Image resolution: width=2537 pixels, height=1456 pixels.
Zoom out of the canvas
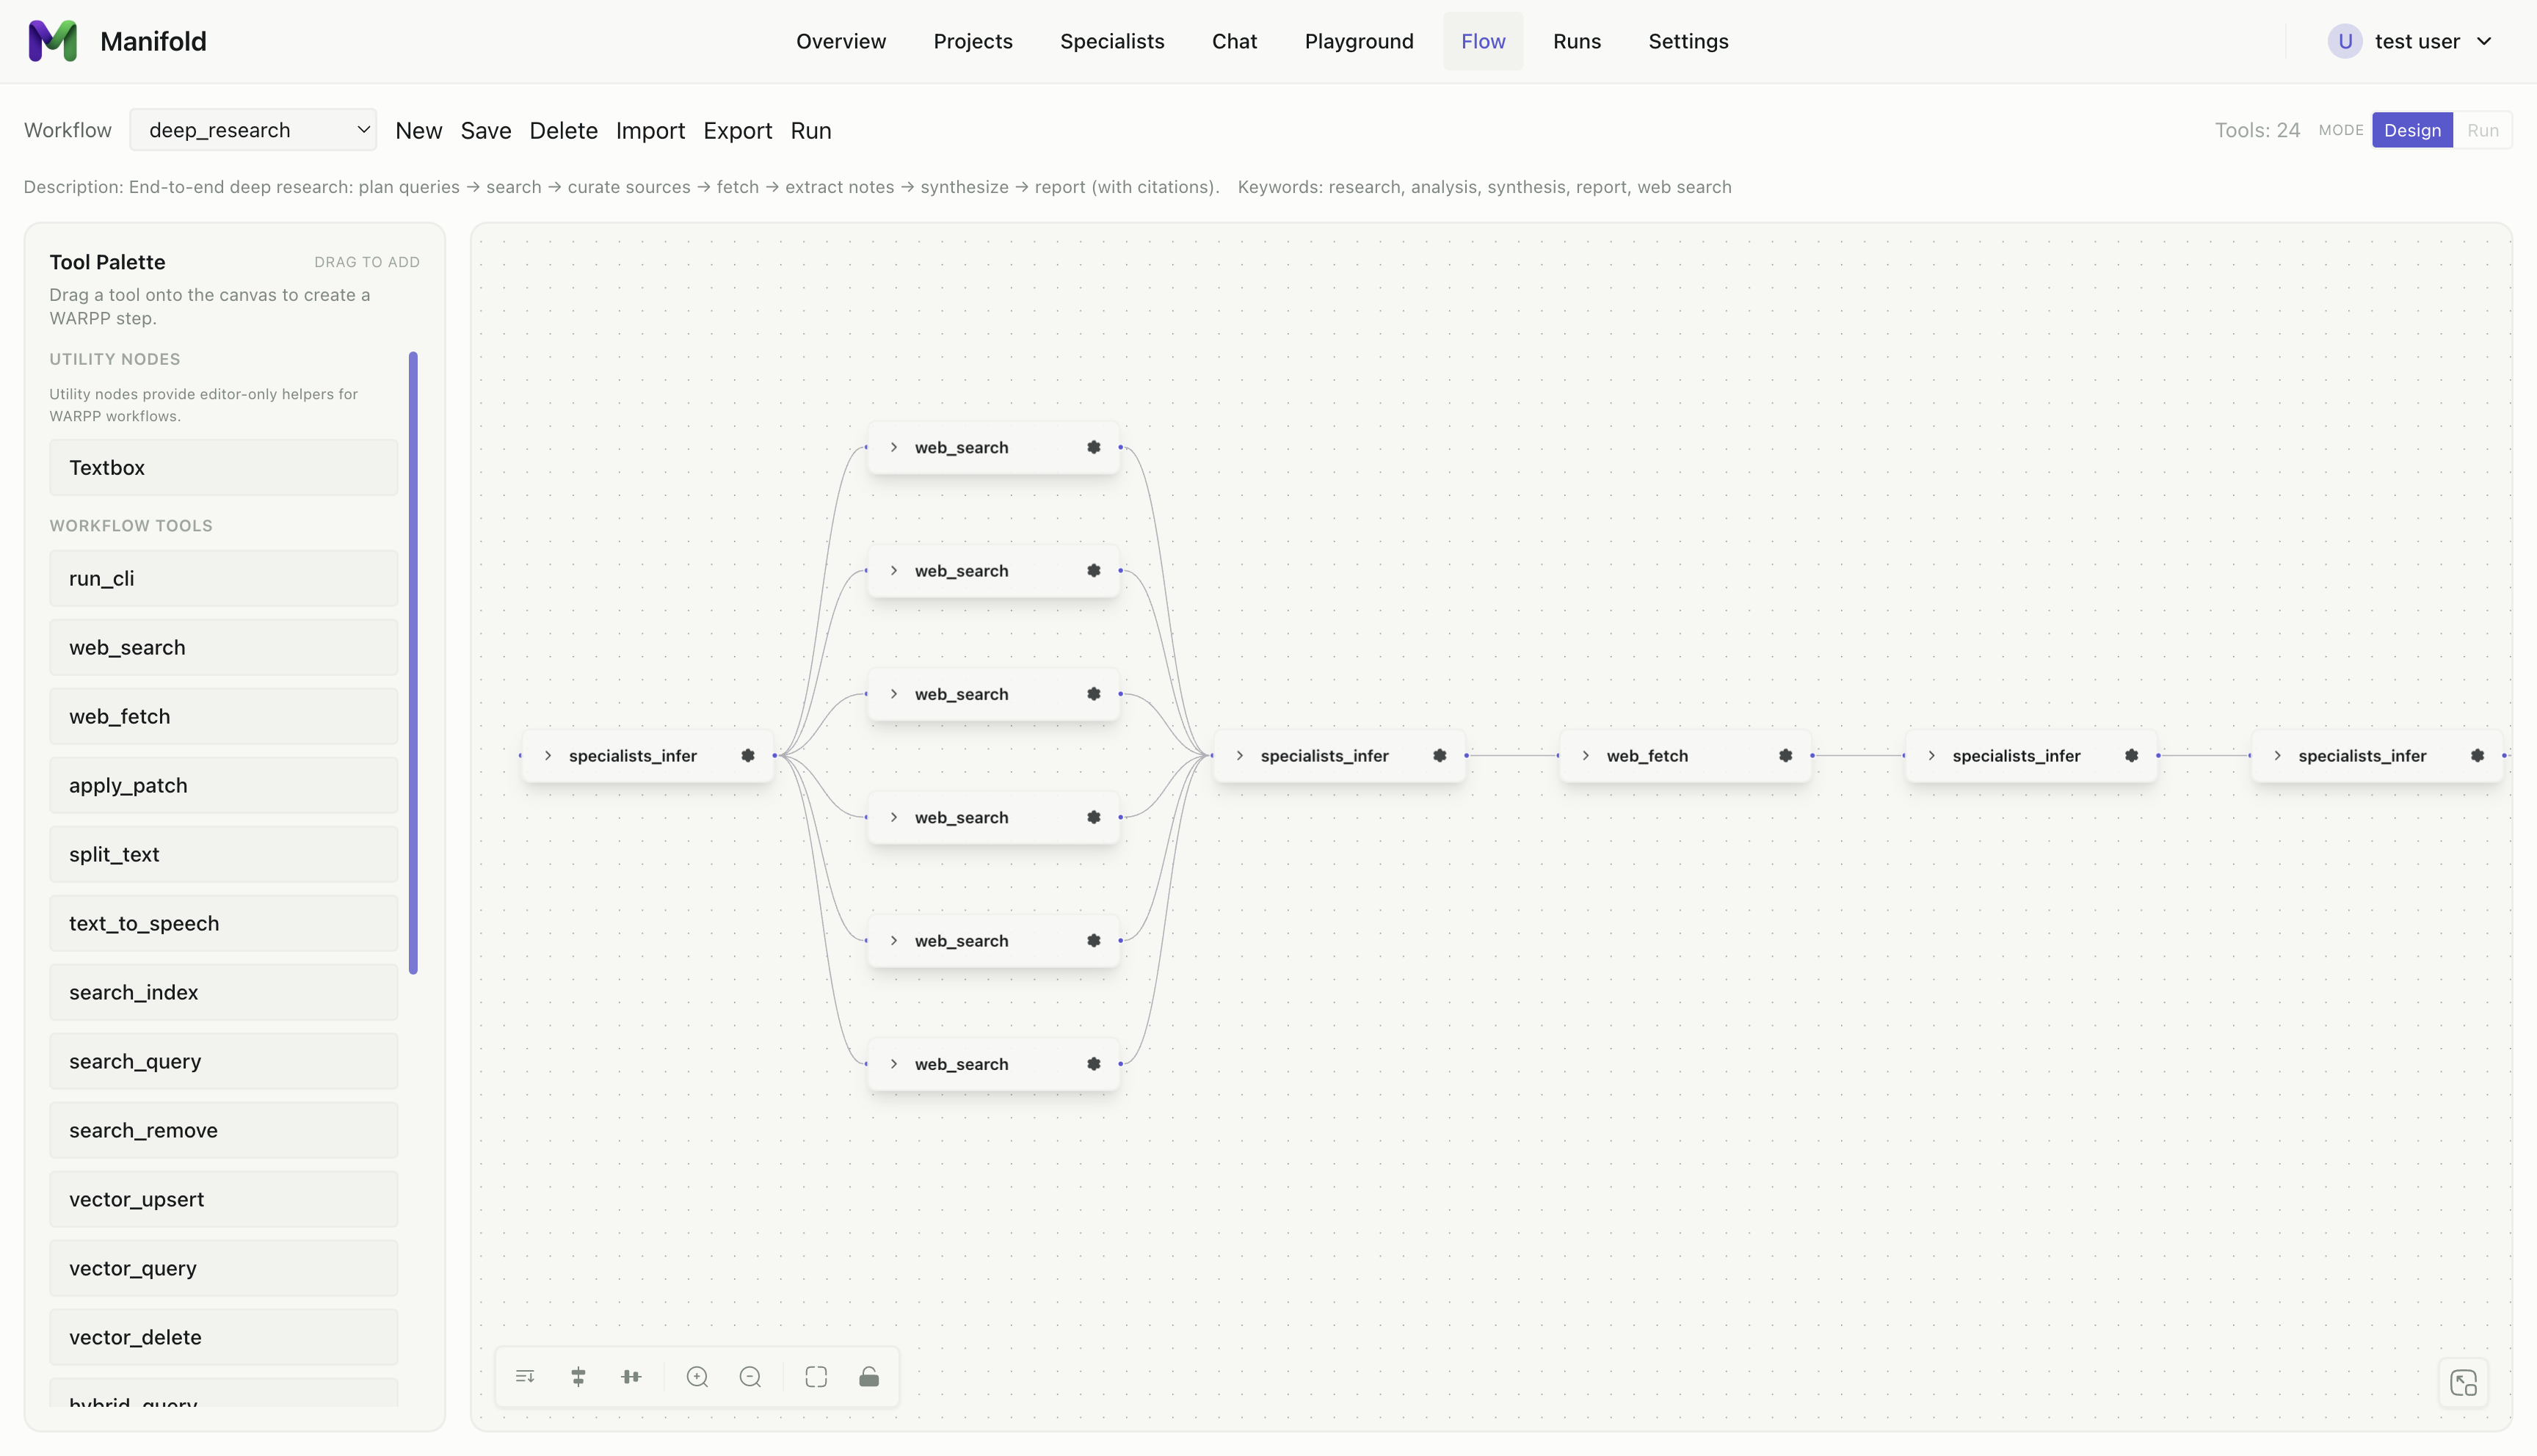pos(750,1376)
